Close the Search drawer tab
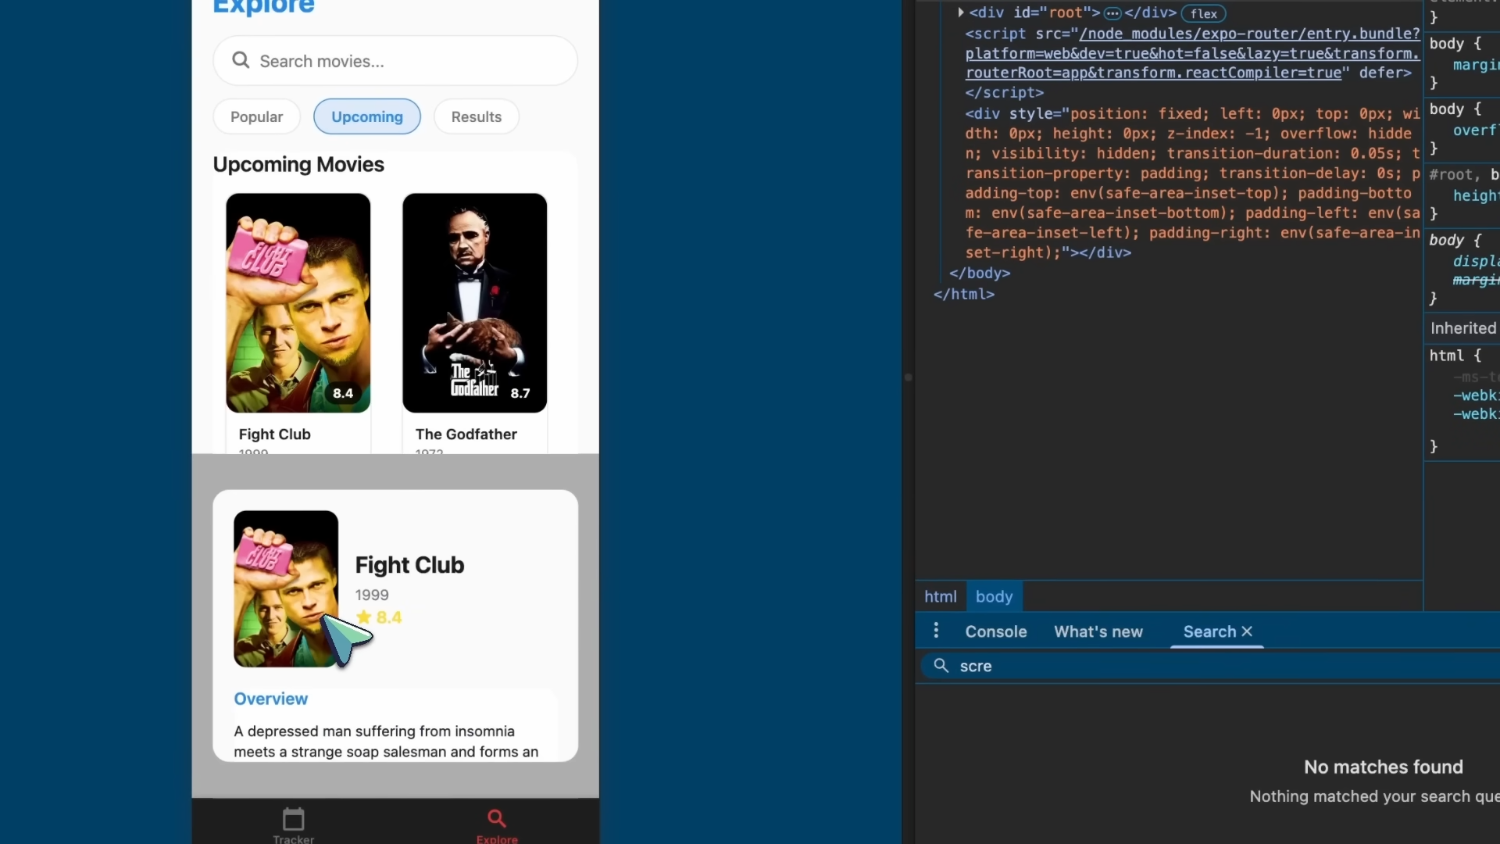 point(1247,631)
